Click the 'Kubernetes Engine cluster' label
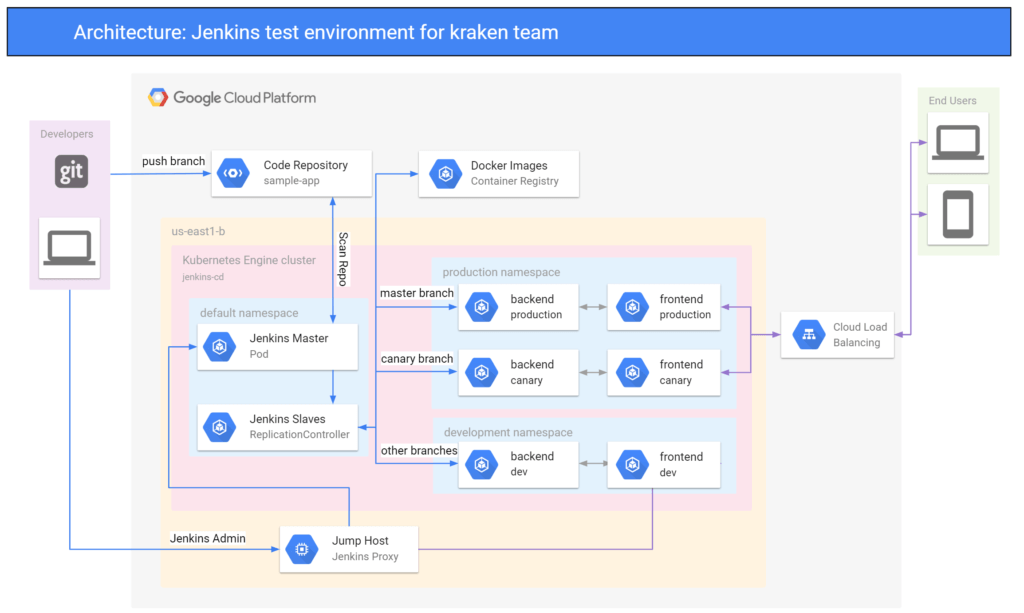The width and height of the screenshot is (1024, 613). (x=249, y=260)
